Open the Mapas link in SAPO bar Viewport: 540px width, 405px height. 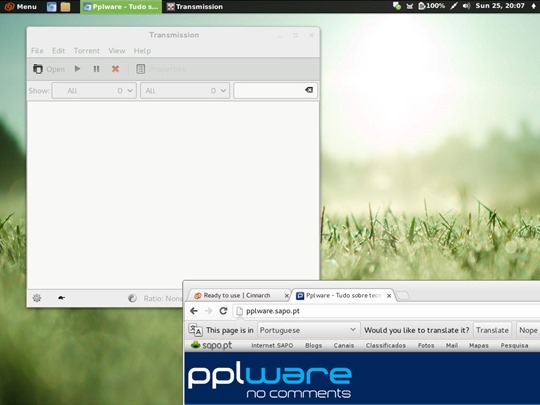(479, 345)
